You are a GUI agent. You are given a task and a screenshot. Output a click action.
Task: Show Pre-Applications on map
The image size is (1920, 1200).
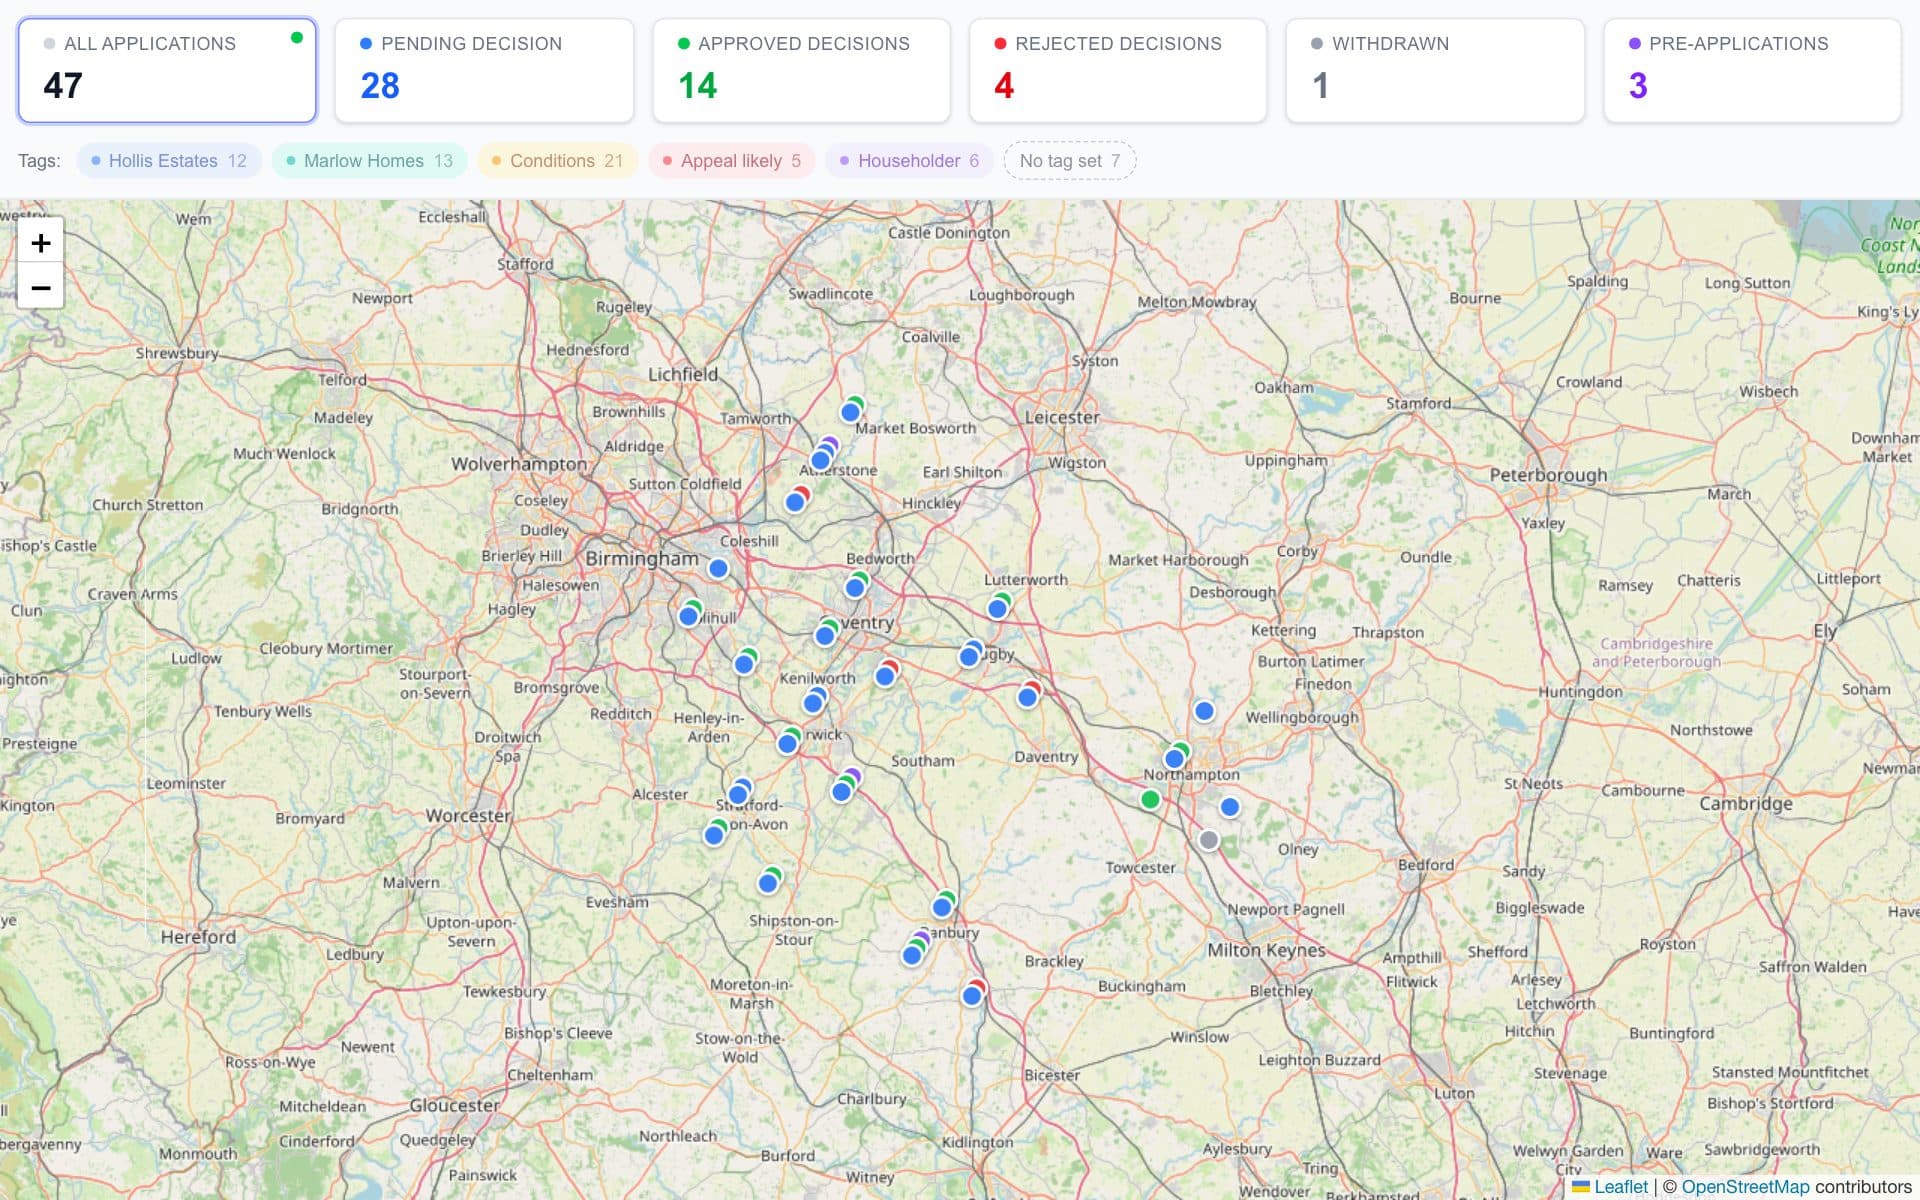point(1752,71)
